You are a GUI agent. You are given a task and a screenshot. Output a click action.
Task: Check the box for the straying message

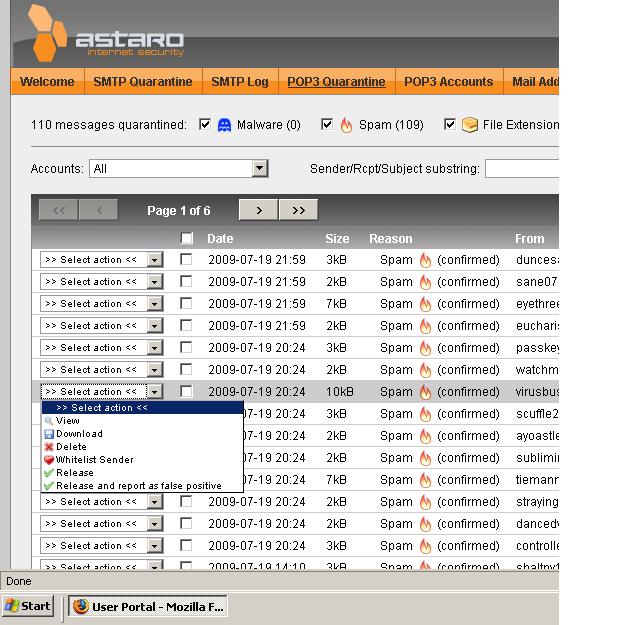click(x=186, y=501)
